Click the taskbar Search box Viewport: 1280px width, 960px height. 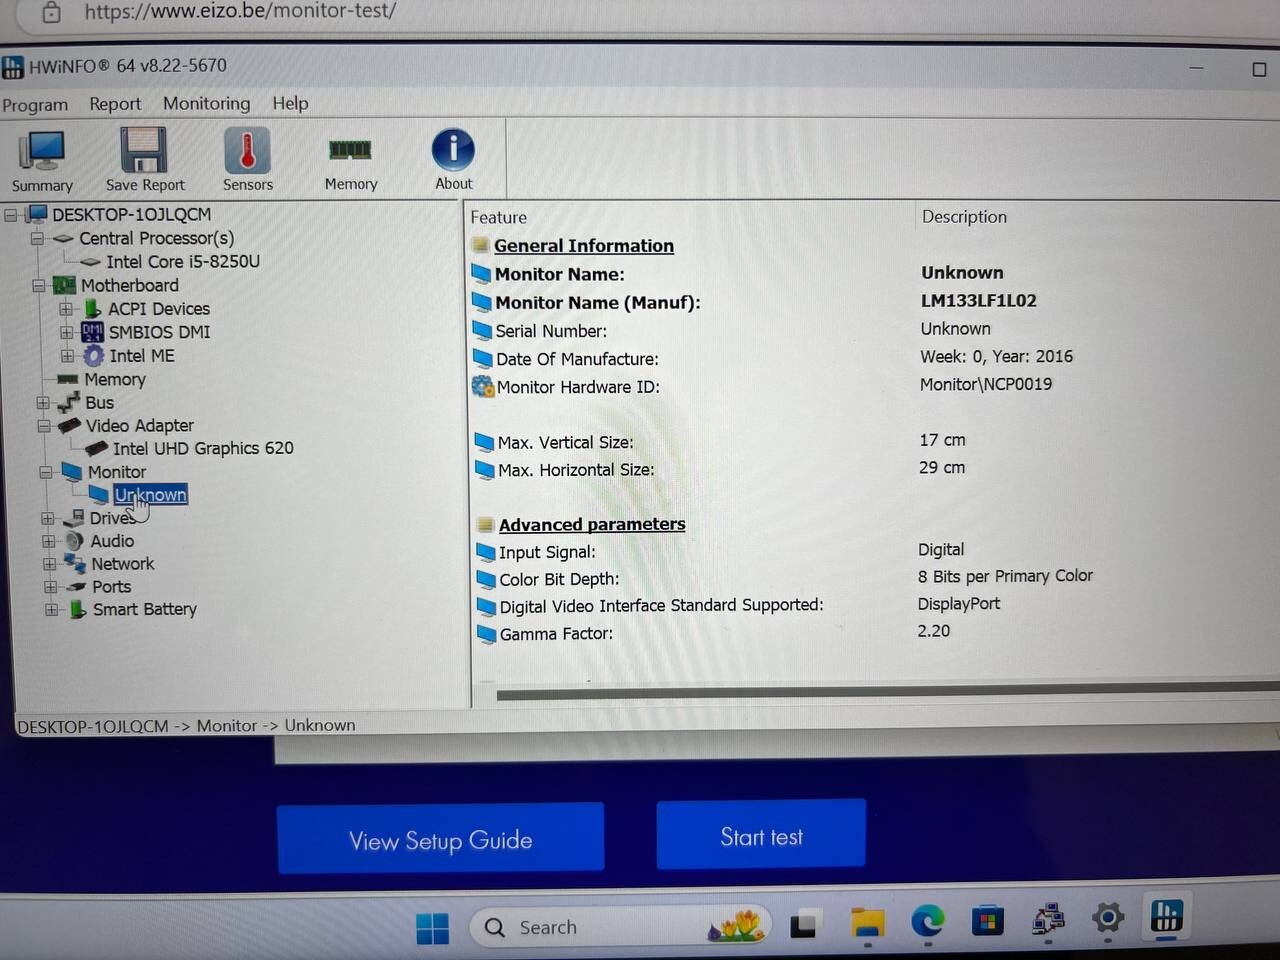[x=620, y=927]
